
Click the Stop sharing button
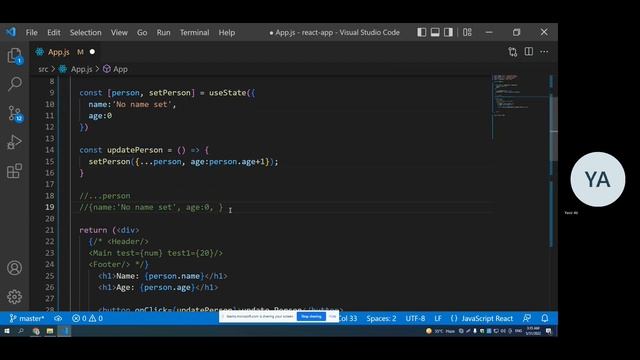click(x=311, y=316)
